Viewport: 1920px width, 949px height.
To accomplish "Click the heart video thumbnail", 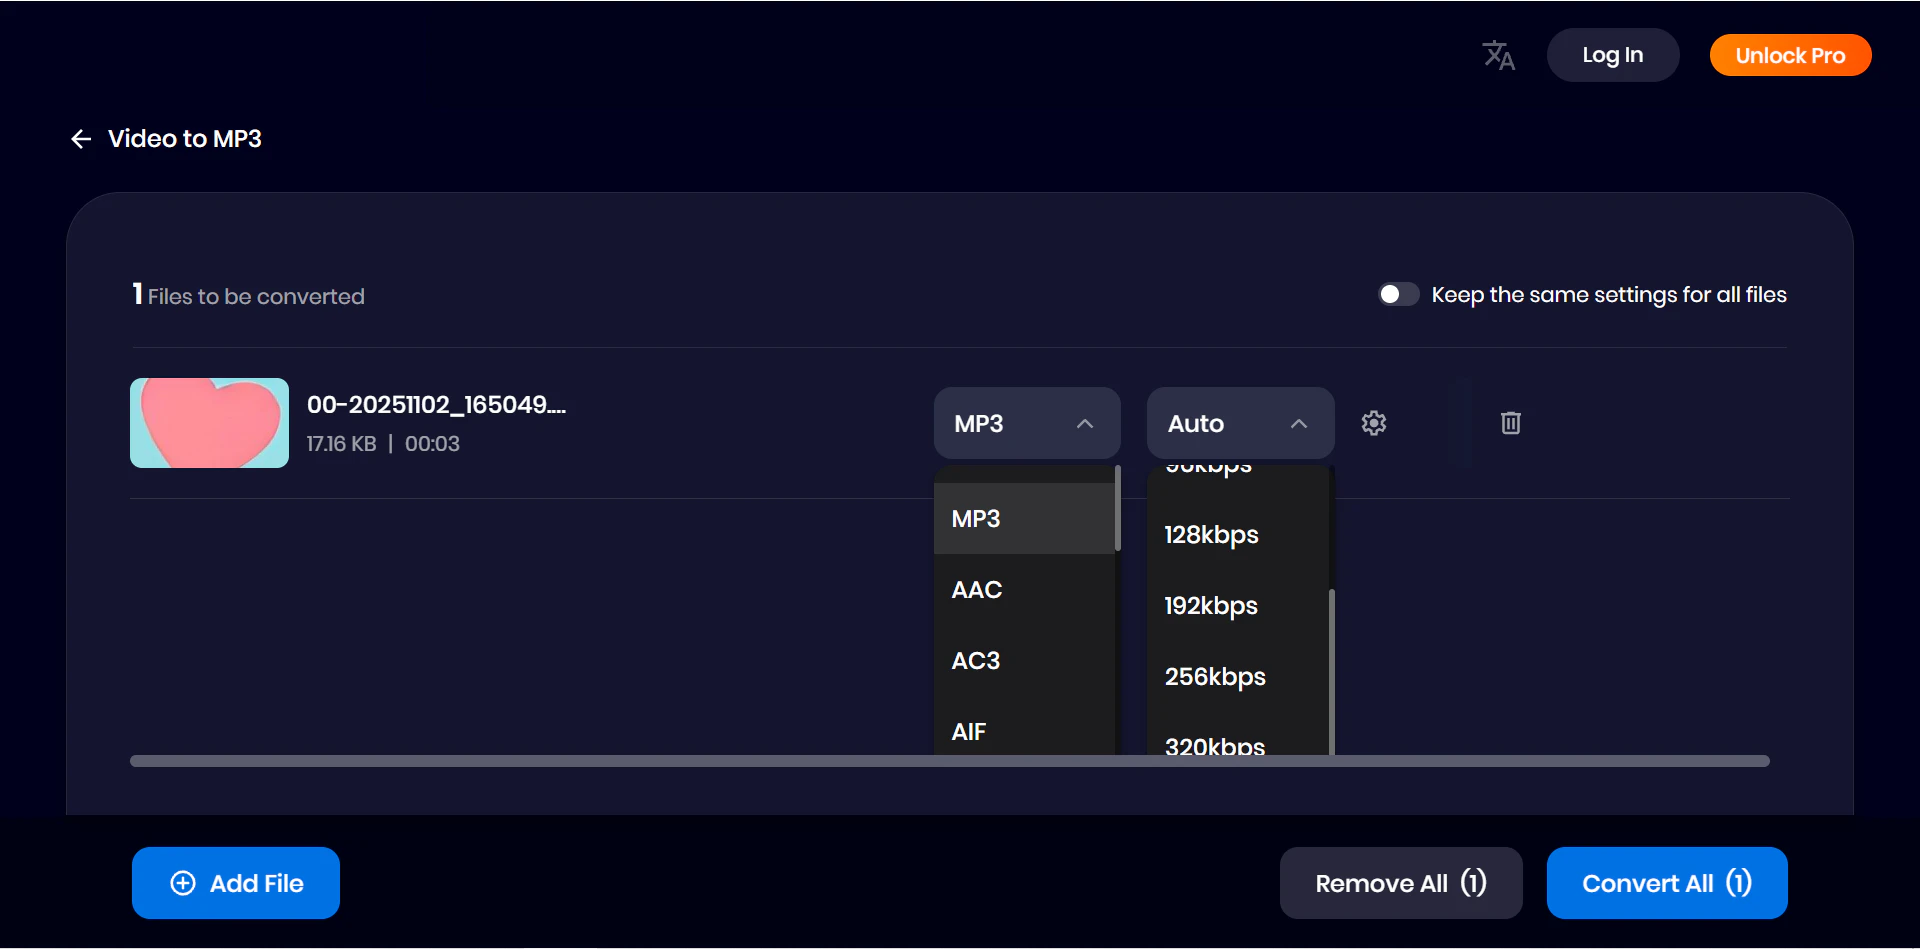I will [209, 422].
